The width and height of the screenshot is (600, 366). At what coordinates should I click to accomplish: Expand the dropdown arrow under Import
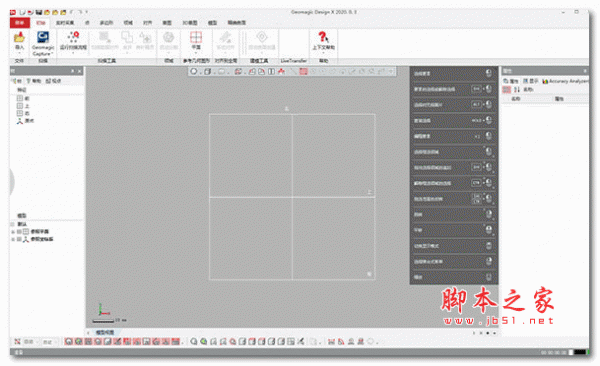19,53
